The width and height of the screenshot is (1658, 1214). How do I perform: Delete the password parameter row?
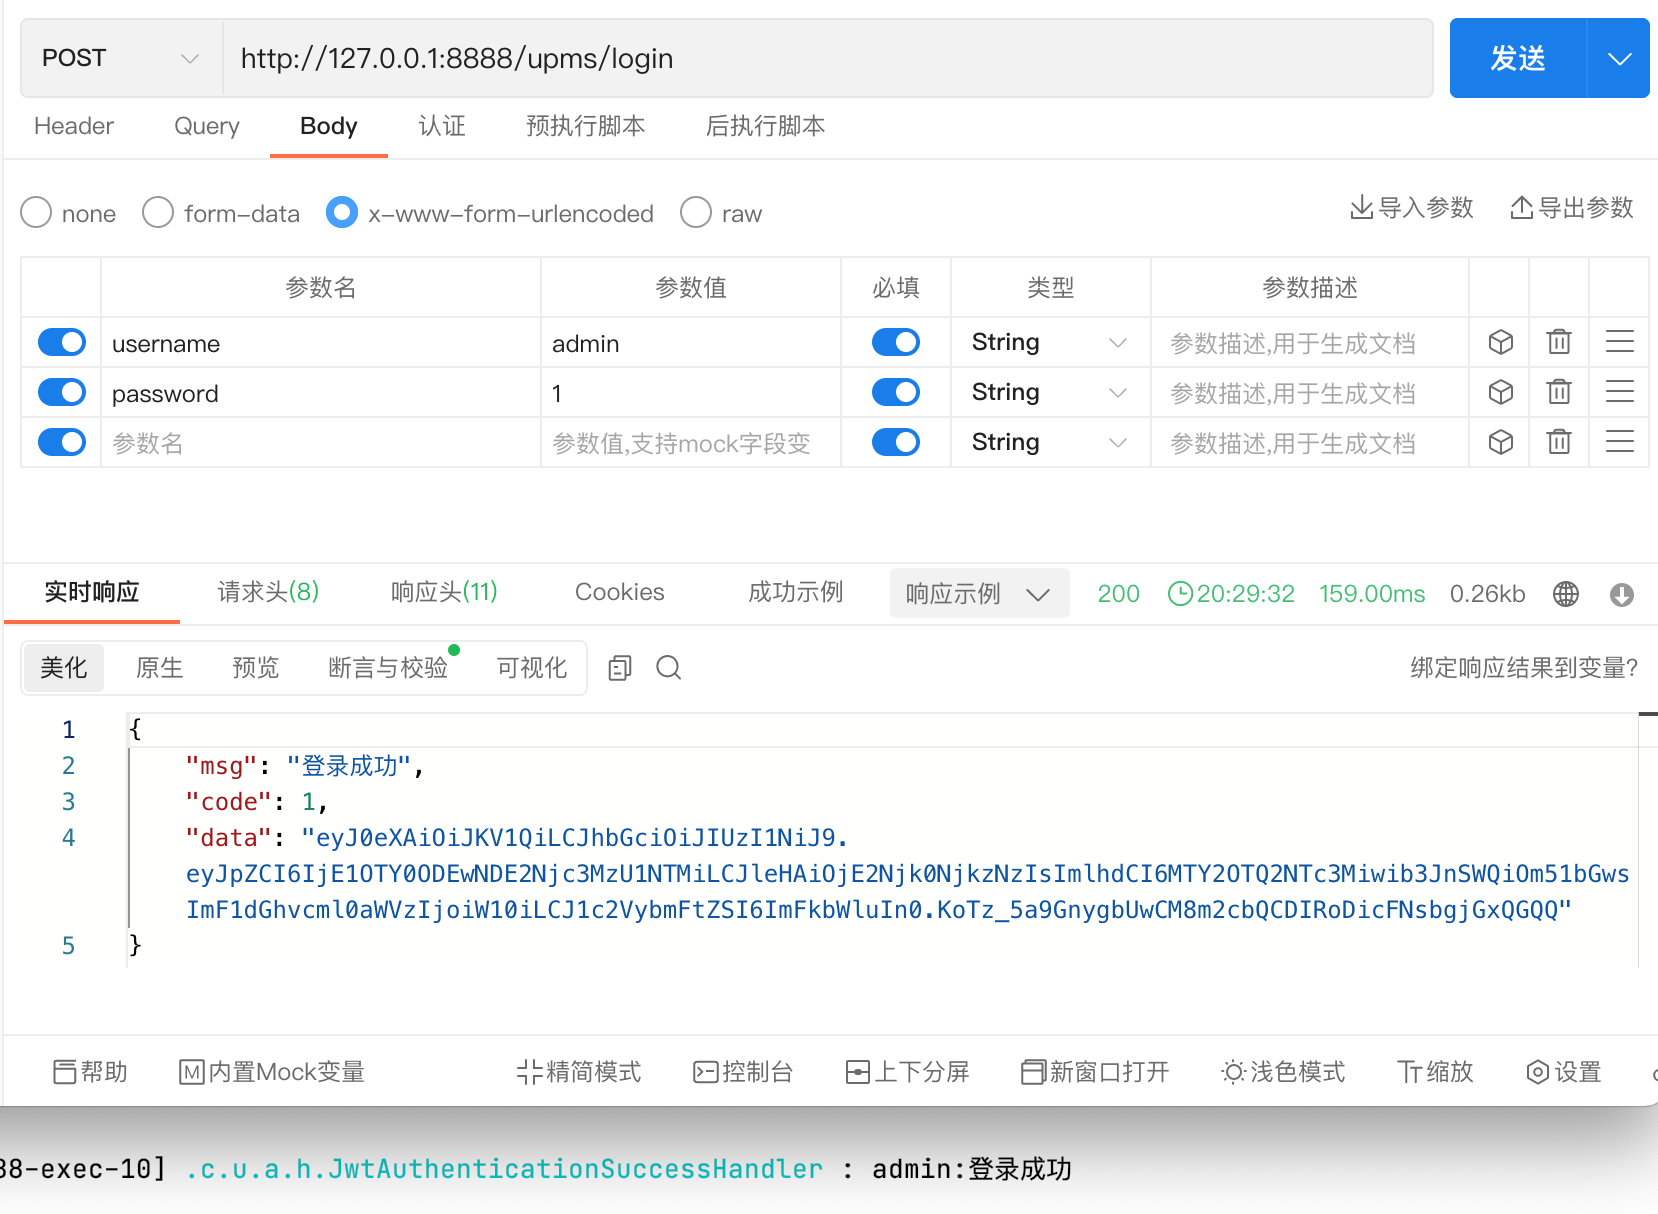1559,392
